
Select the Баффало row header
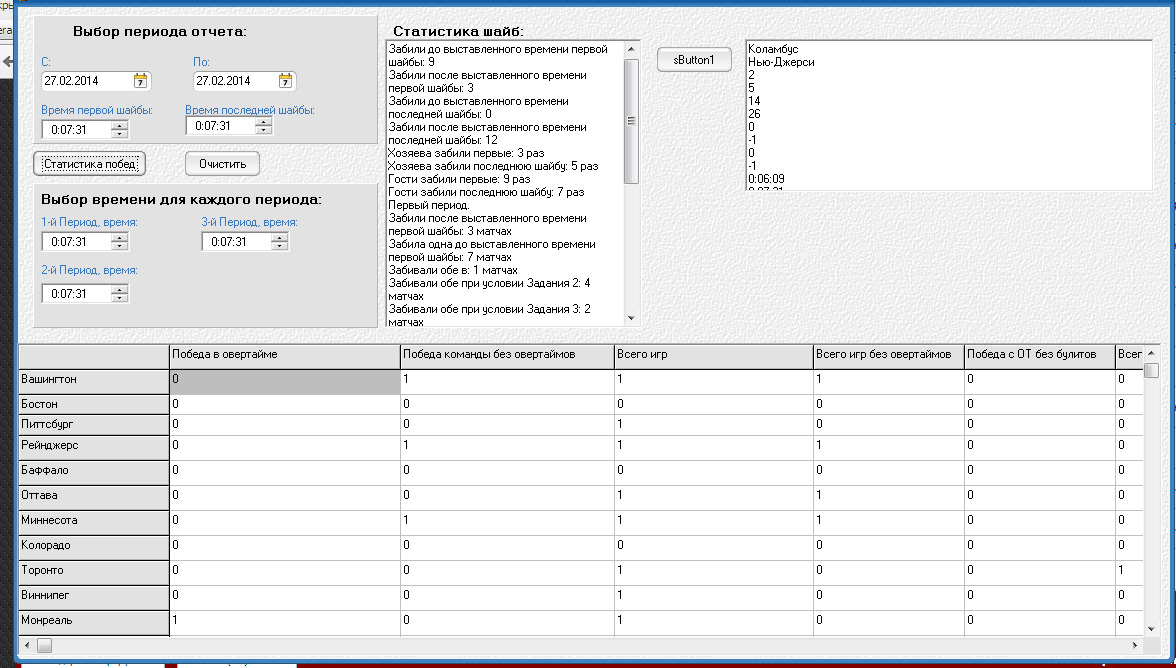coord(94,472)
